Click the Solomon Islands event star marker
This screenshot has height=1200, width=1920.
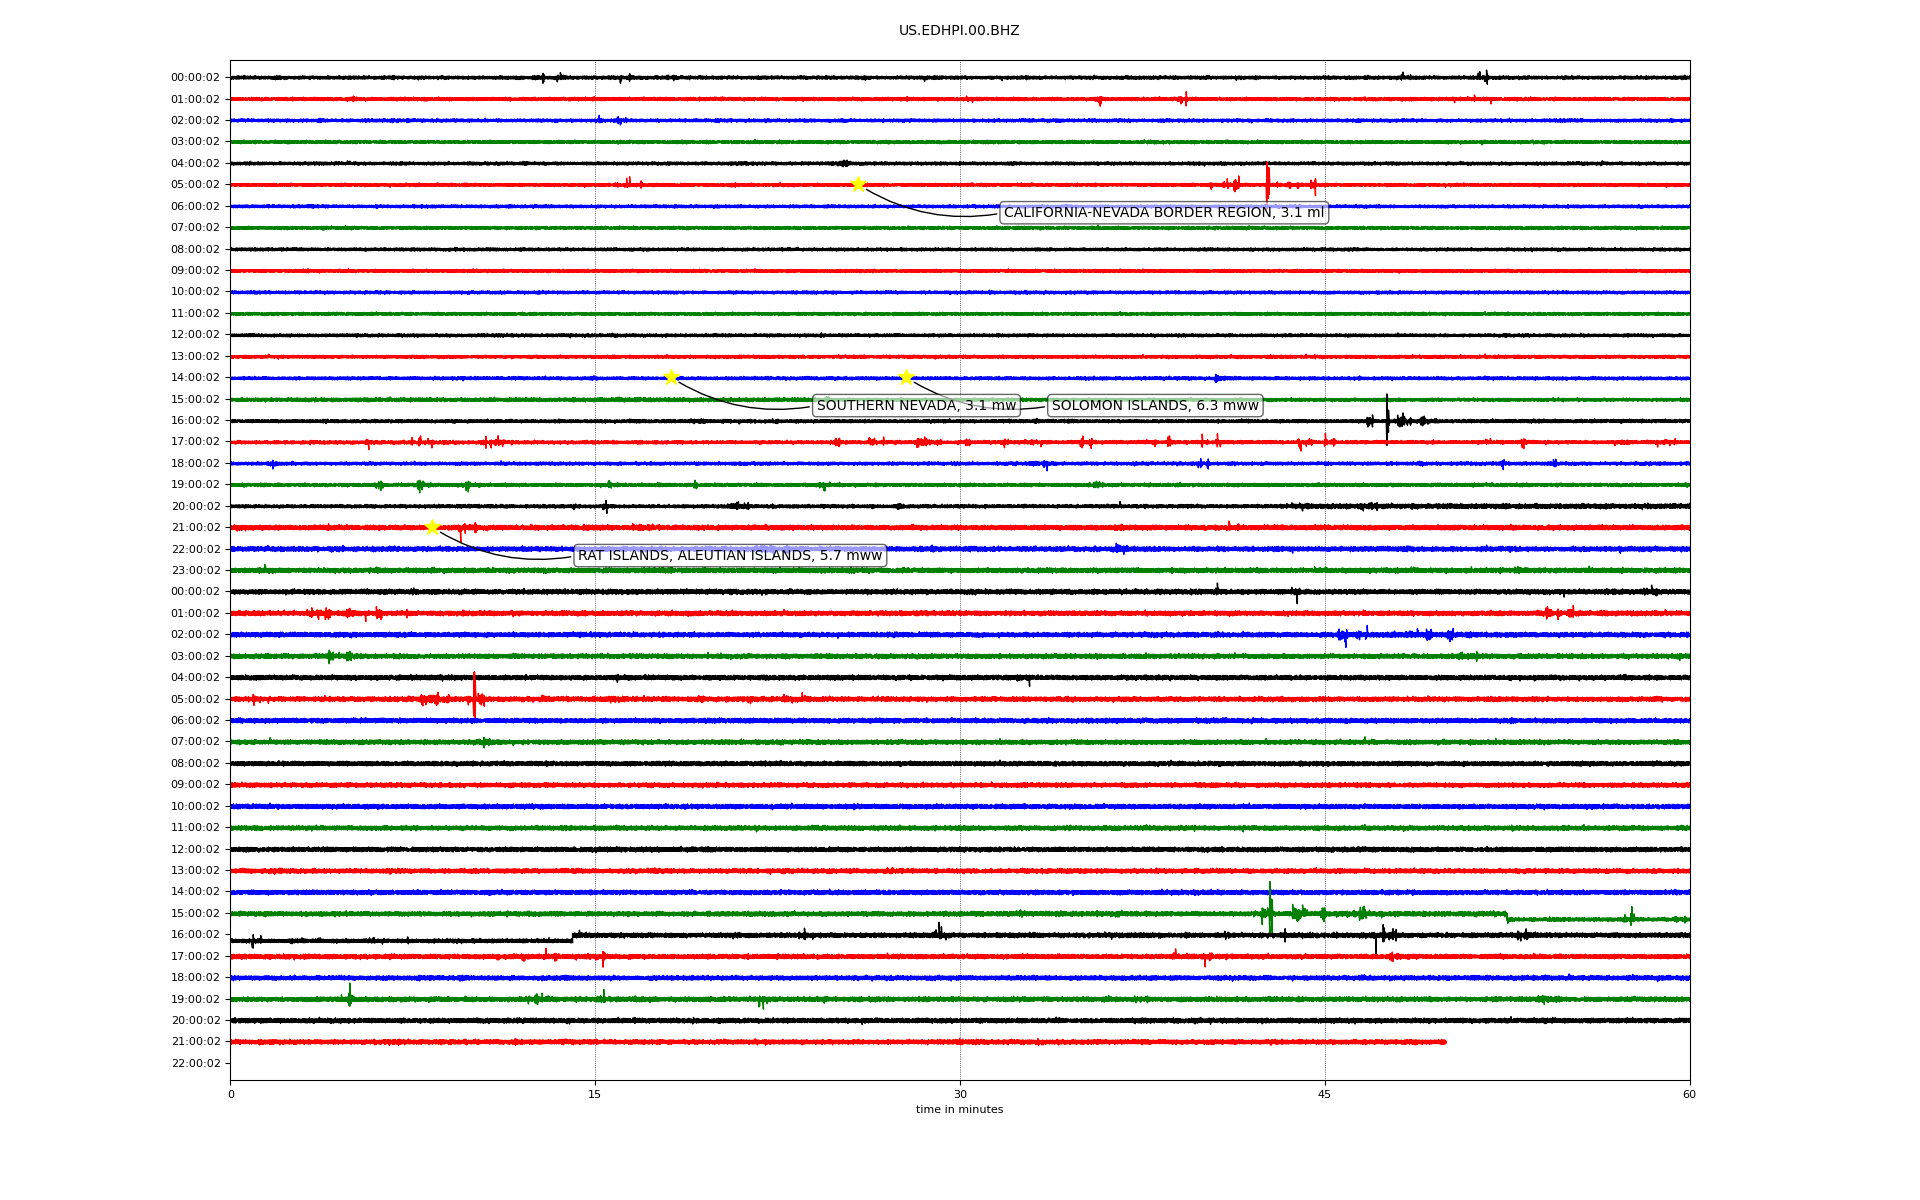pyautogui.click(x=906, y=377)
